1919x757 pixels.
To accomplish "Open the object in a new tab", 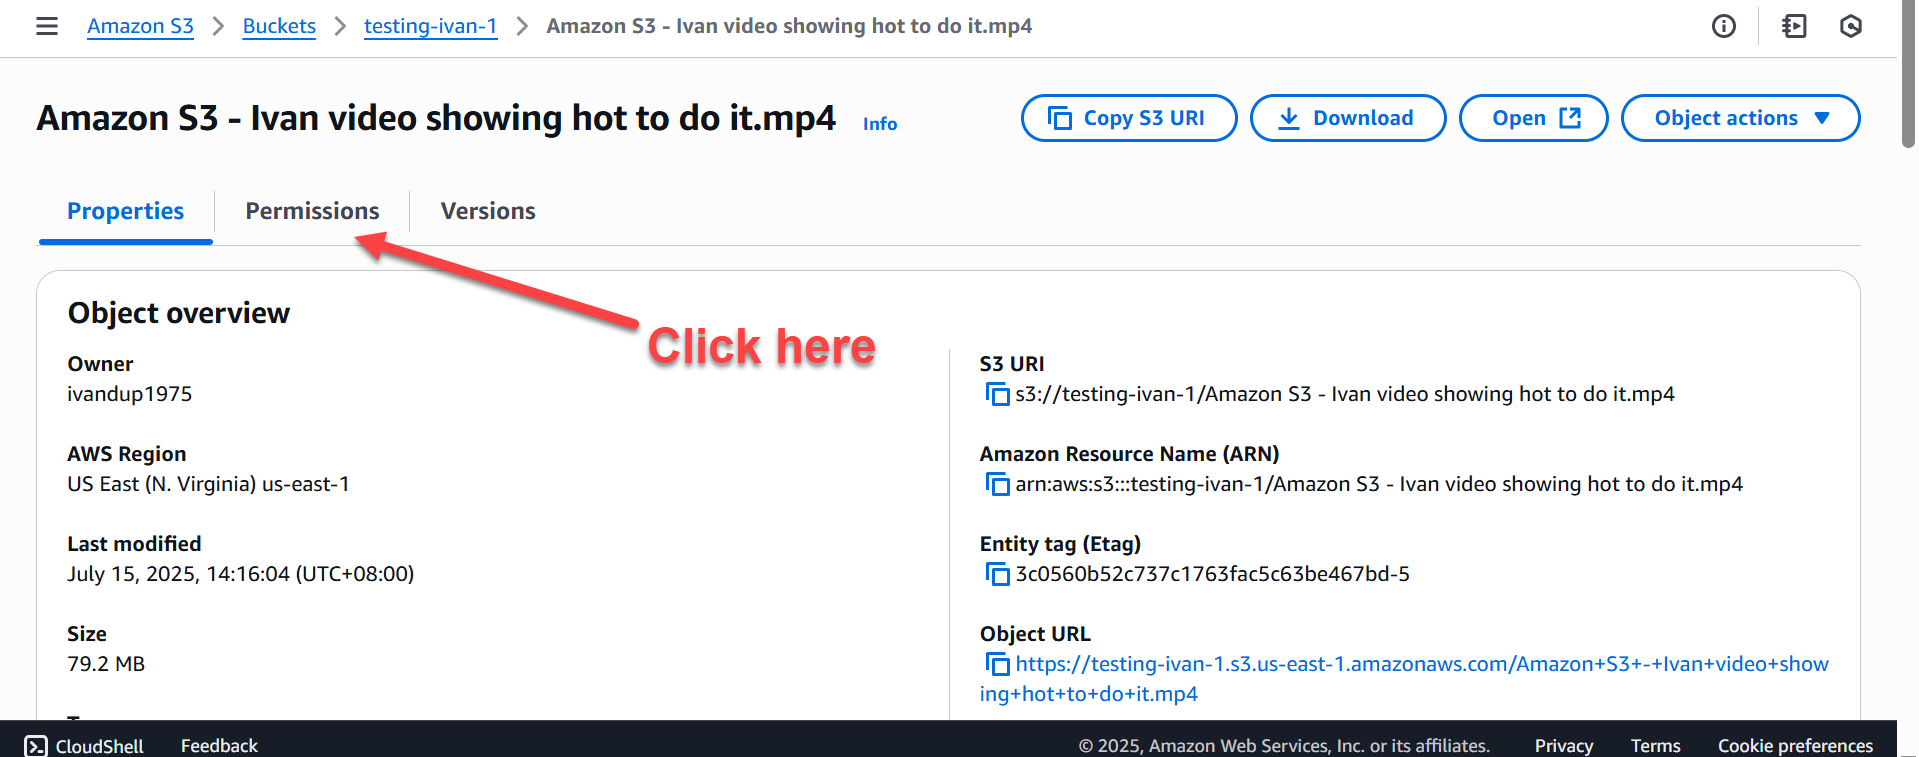I will pyautogui.click(x=1533, y=118).
